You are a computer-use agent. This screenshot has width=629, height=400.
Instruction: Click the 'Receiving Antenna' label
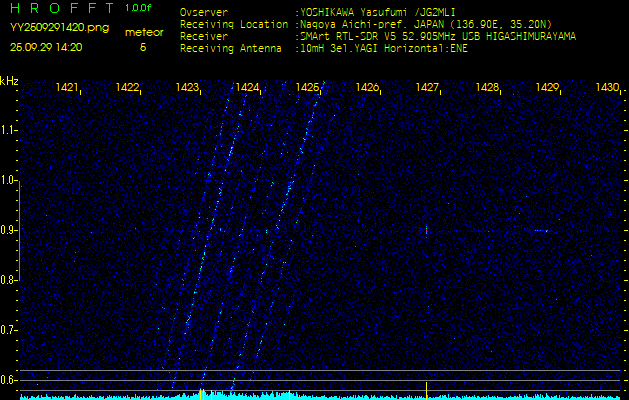coord(231,49)
